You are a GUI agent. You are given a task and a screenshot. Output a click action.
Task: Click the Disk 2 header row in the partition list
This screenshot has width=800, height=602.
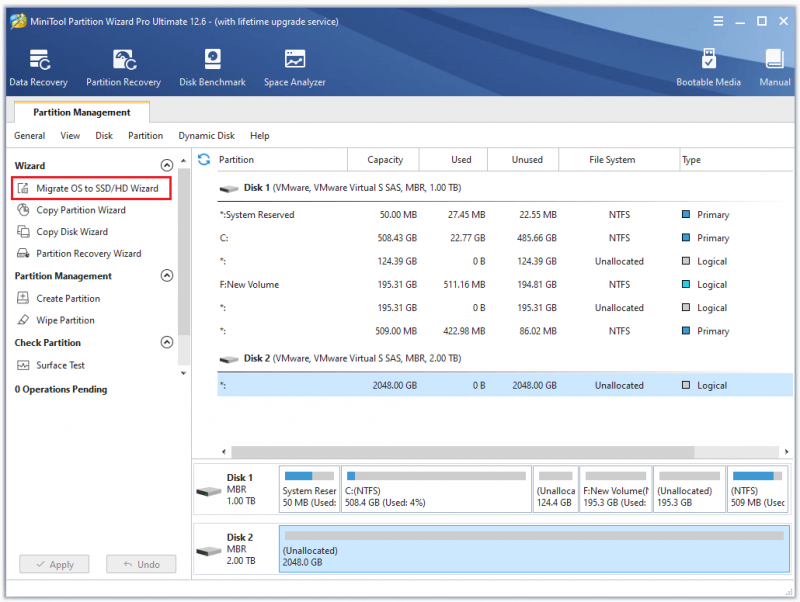coord(505,359)
